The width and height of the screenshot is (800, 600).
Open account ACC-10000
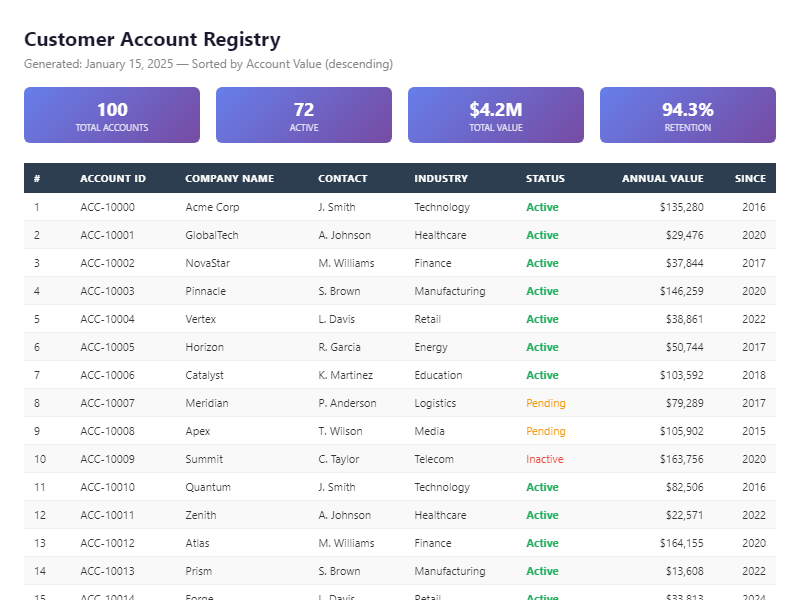coord(107,207)
